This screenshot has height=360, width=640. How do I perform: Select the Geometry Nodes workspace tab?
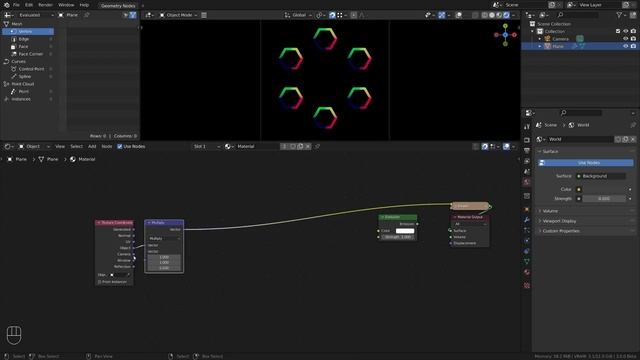point(118,6)
